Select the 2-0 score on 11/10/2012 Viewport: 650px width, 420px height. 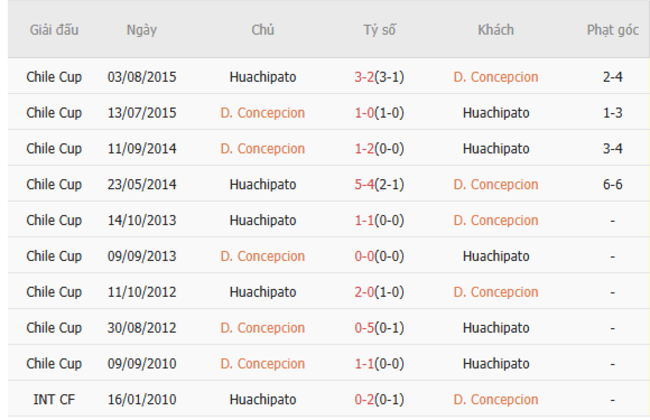(x=367, y=293)
